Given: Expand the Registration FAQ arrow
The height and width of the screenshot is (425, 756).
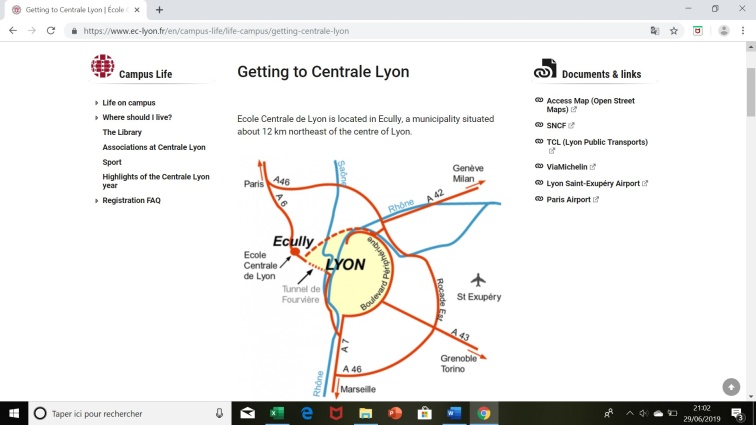Looking at the screenshot, I should [96, 200].
